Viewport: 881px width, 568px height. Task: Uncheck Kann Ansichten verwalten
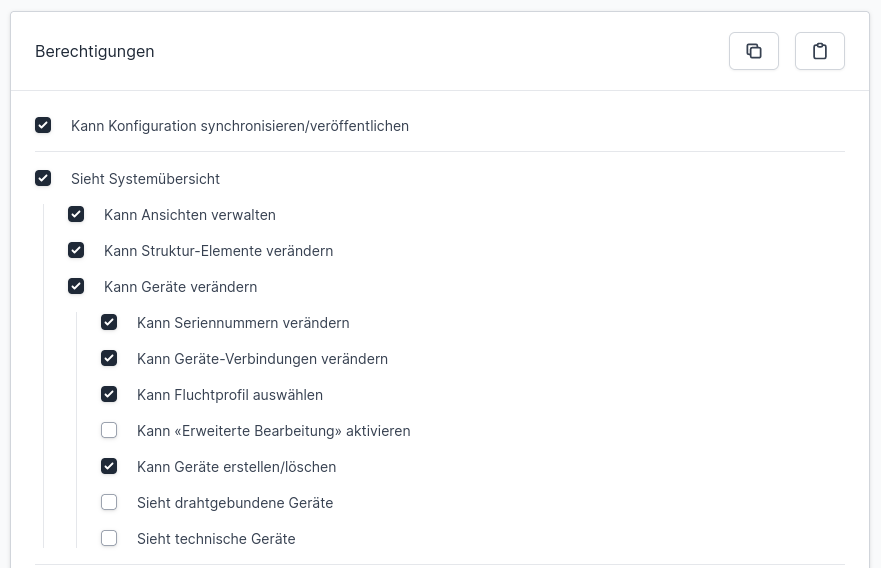[76, 214]
